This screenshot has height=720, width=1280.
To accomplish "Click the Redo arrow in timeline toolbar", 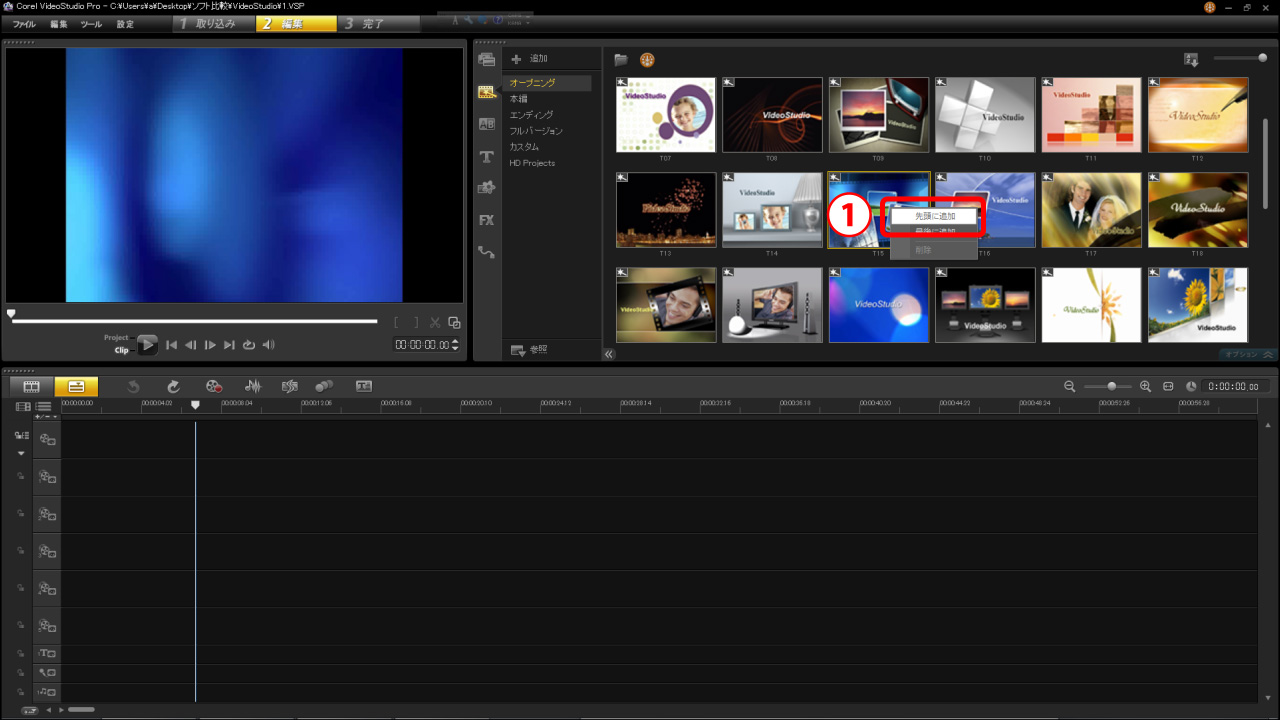I will click(x=173, y=386).
